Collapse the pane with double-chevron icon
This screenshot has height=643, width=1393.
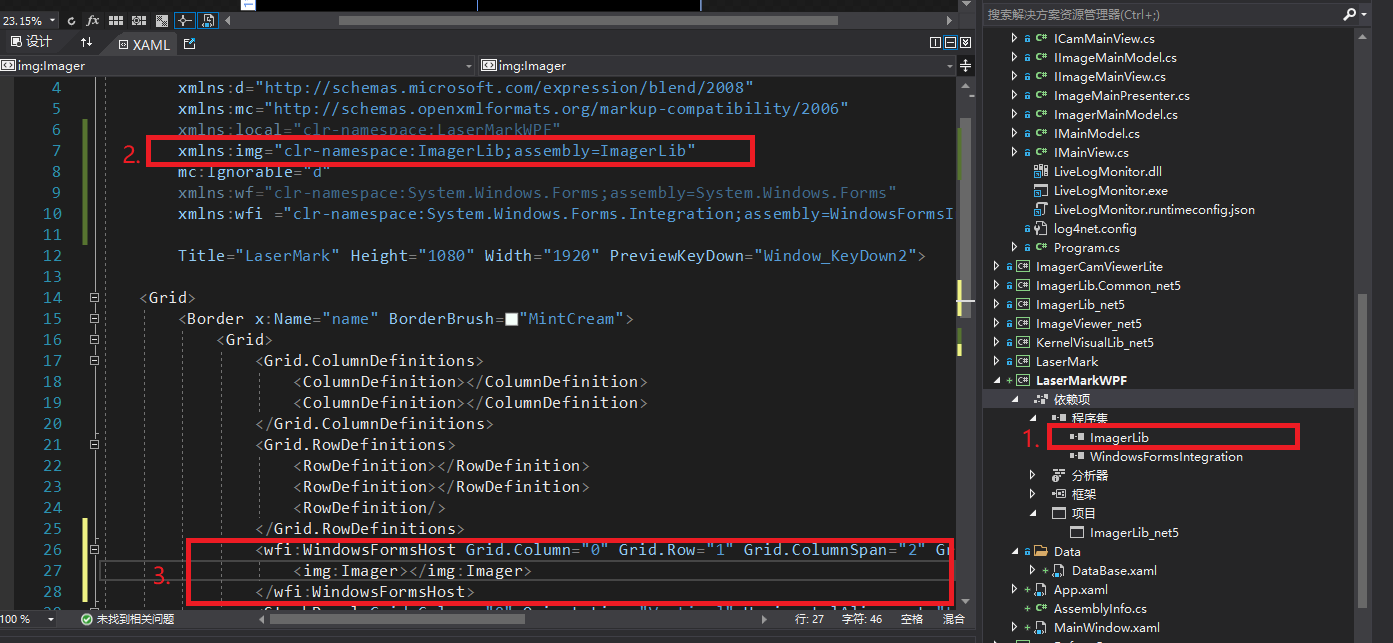pyautogui.click(x=965, y=42)
